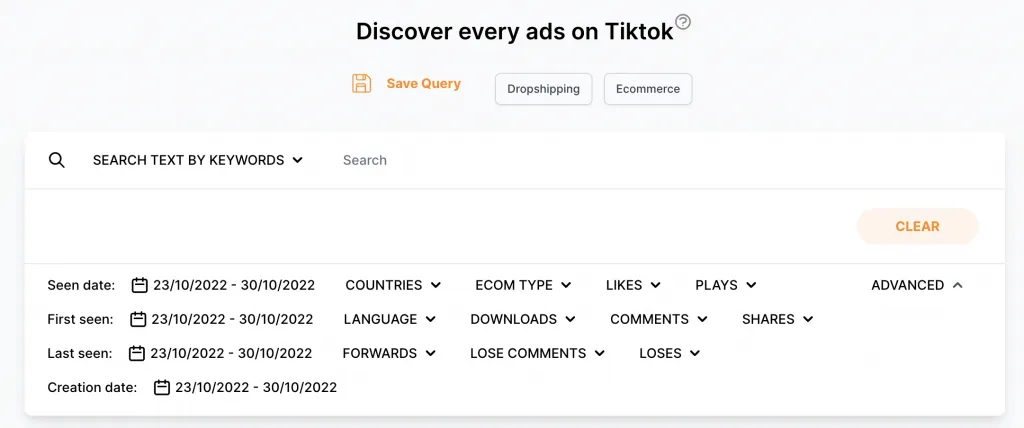
Task: Click the First seen calendar icon
Action: click(138, 319)
